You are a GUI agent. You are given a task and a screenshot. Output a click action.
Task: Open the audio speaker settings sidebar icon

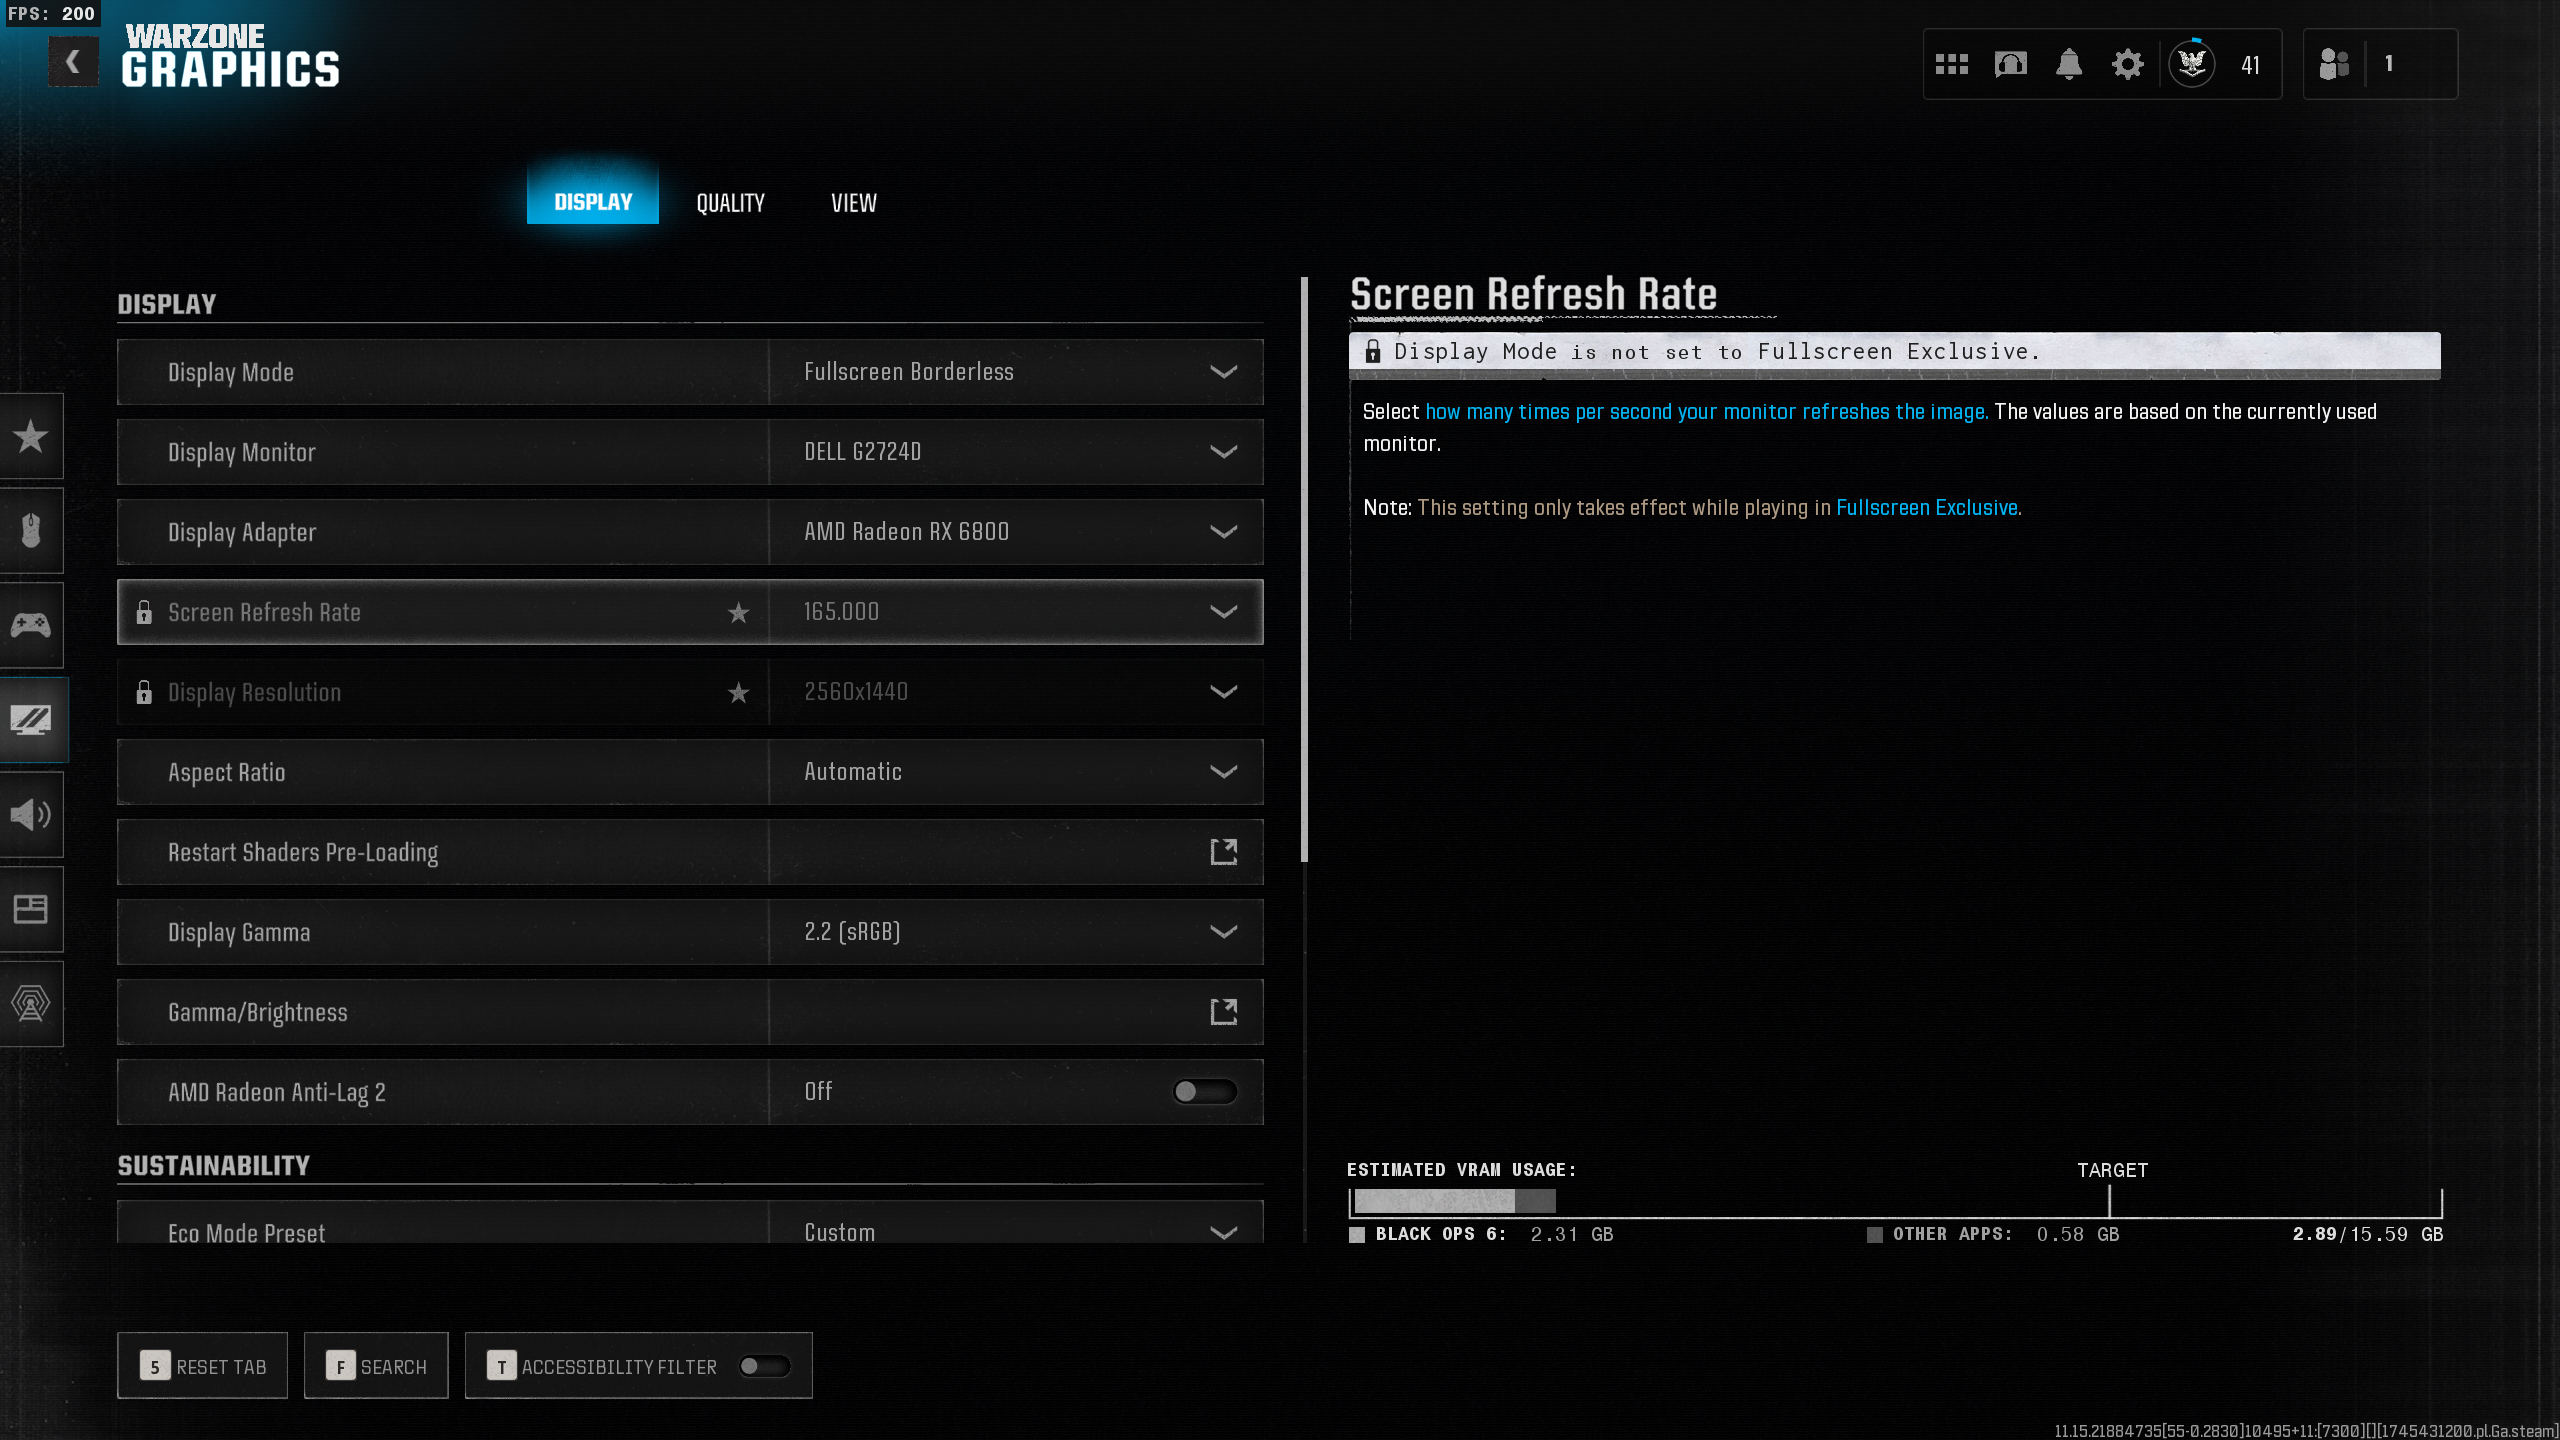[31, 814]
